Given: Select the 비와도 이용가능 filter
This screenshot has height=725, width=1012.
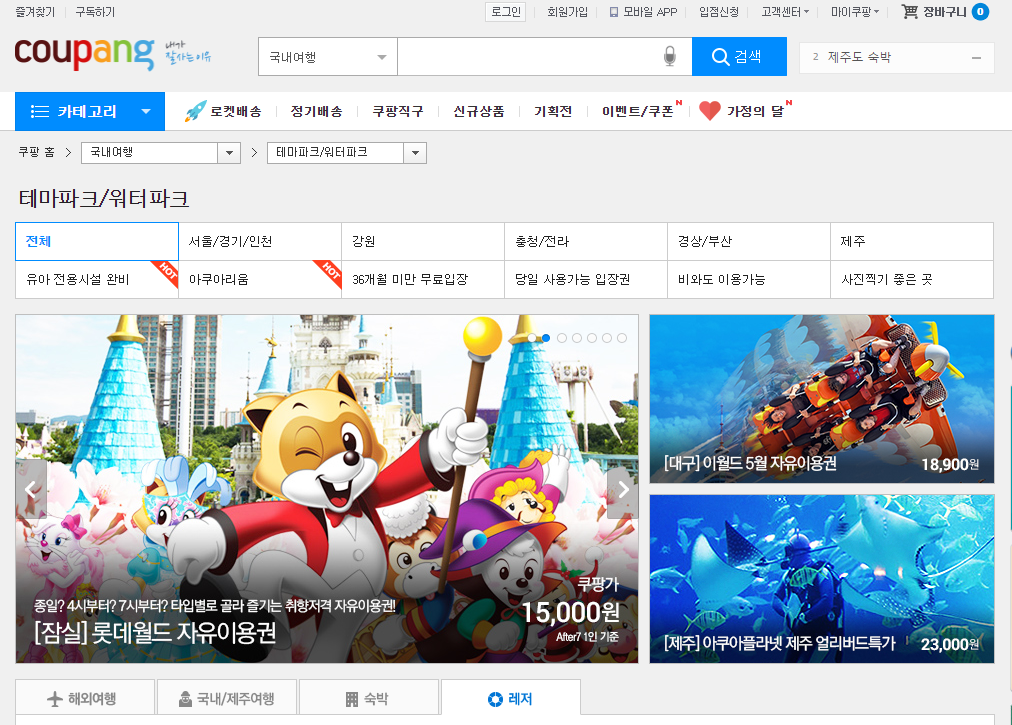Looking at the screenshot, I should click(x=749, y=280).
